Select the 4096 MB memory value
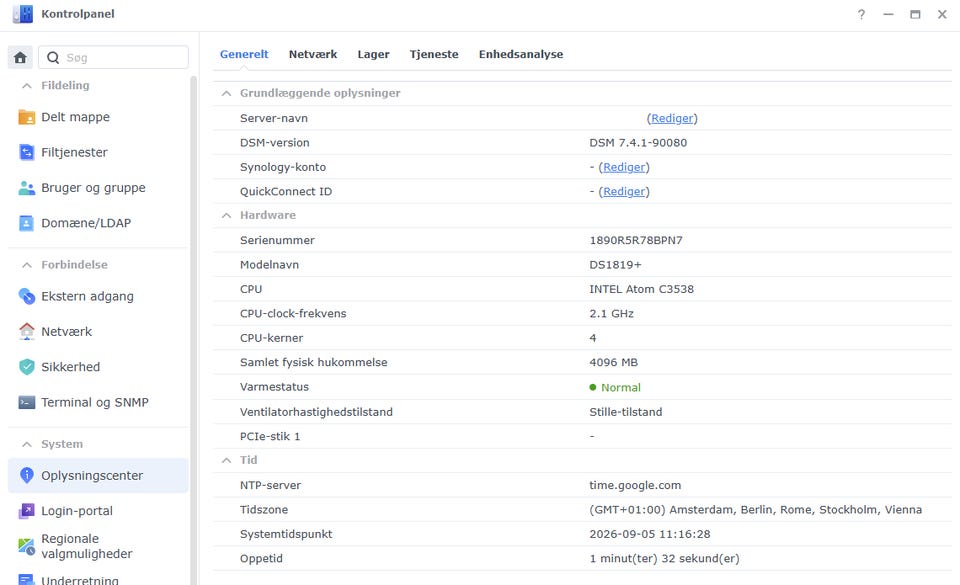The height and width of the screenshot is (585, 960). pos(613,362)
